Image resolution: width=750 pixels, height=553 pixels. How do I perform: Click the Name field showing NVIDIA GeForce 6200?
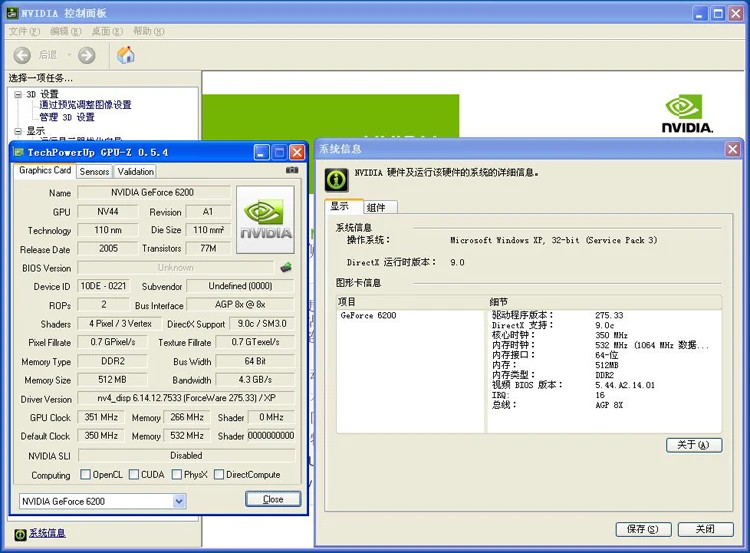(154, 192)
